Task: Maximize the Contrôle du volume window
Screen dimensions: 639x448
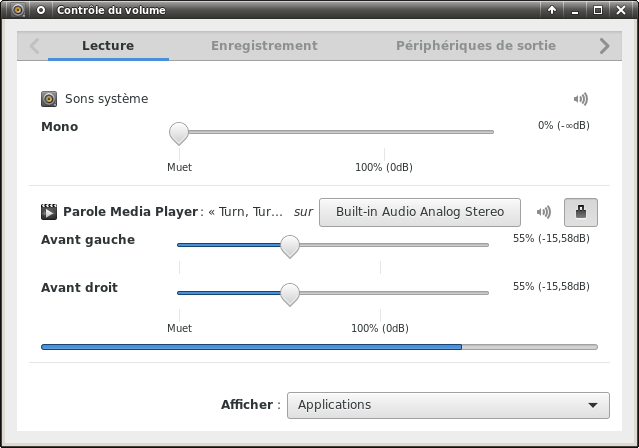Action: tap(598, 10)
